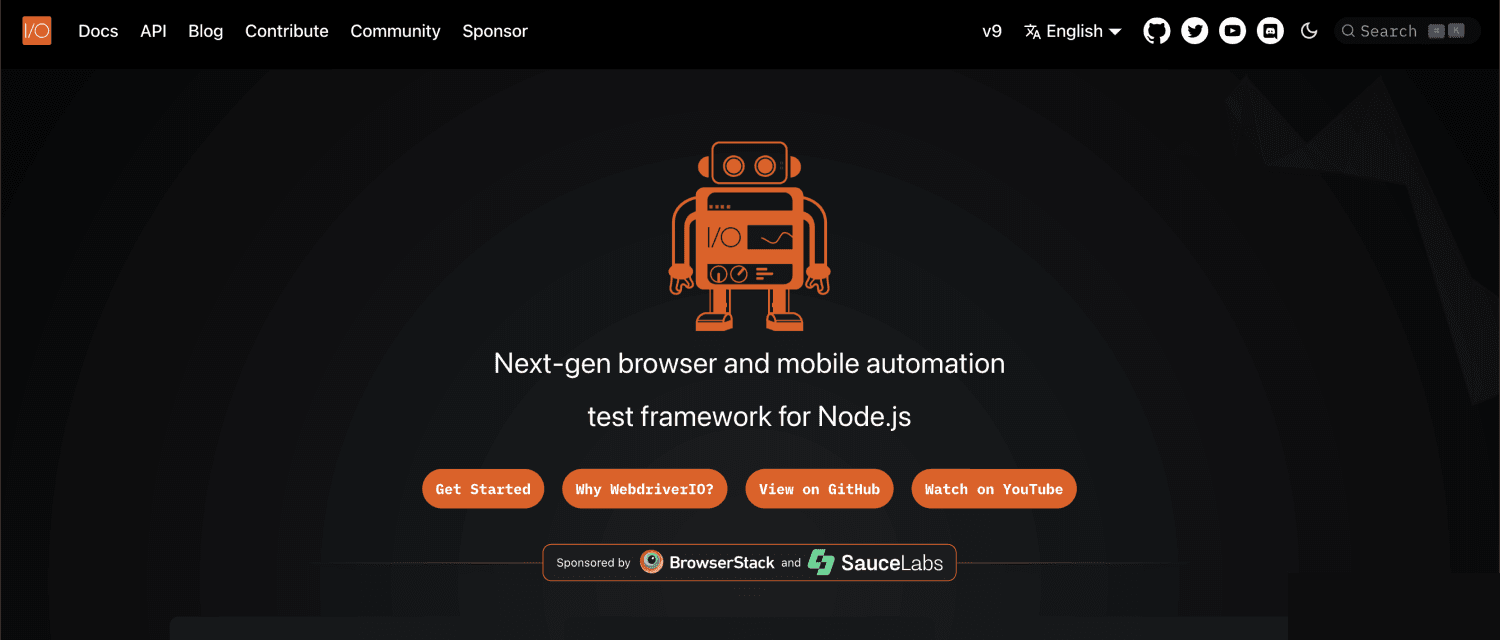Click the WebdriverIO I/O logo
This screenshot has height=640, width=1500.
point(37,31)
